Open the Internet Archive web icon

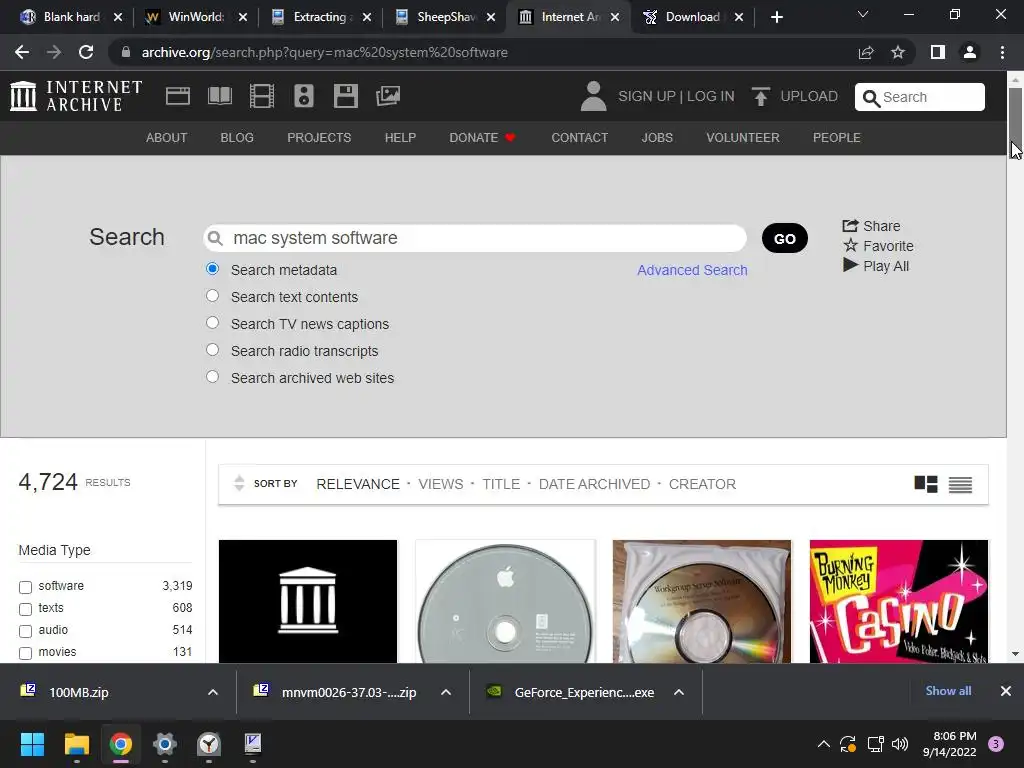pyautogui.click(x=178, y=96)
